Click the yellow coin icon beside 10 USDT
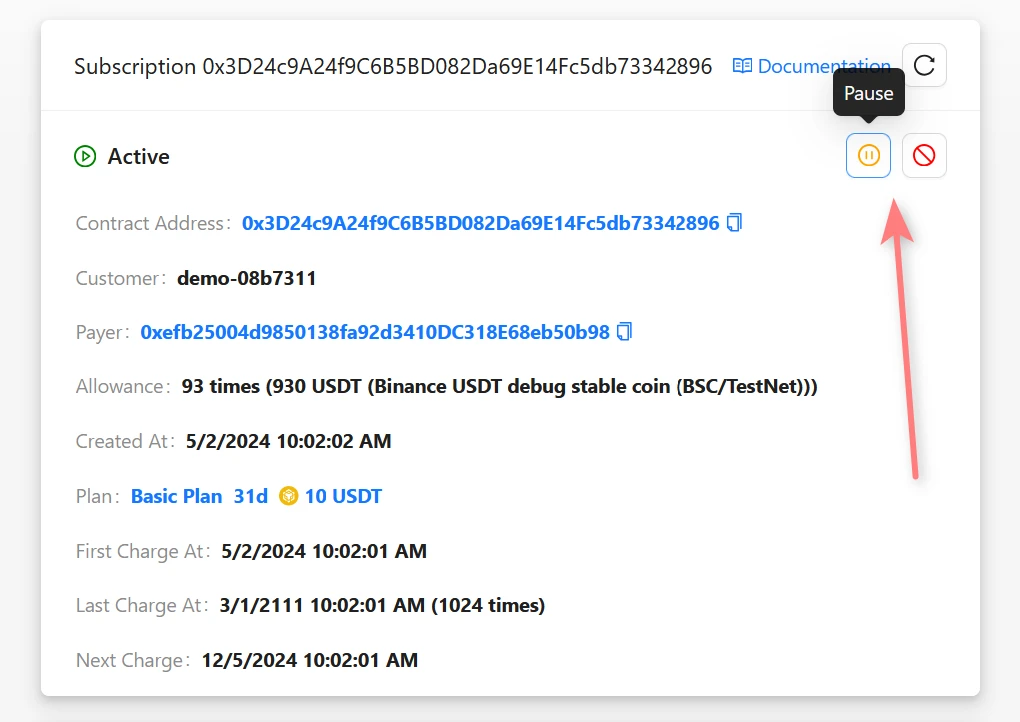Screen dimensions: 1020x722 click(x=289, y=496)
